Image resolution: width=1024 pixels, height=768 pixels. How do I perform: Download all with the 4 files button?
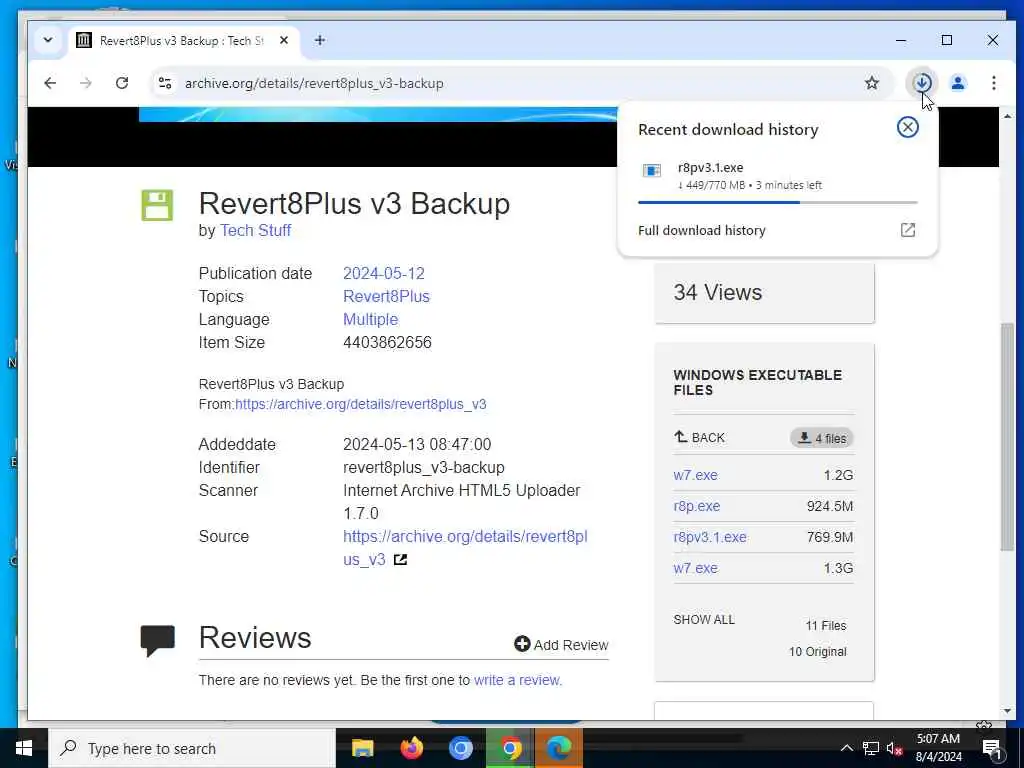tap(822, 438)
